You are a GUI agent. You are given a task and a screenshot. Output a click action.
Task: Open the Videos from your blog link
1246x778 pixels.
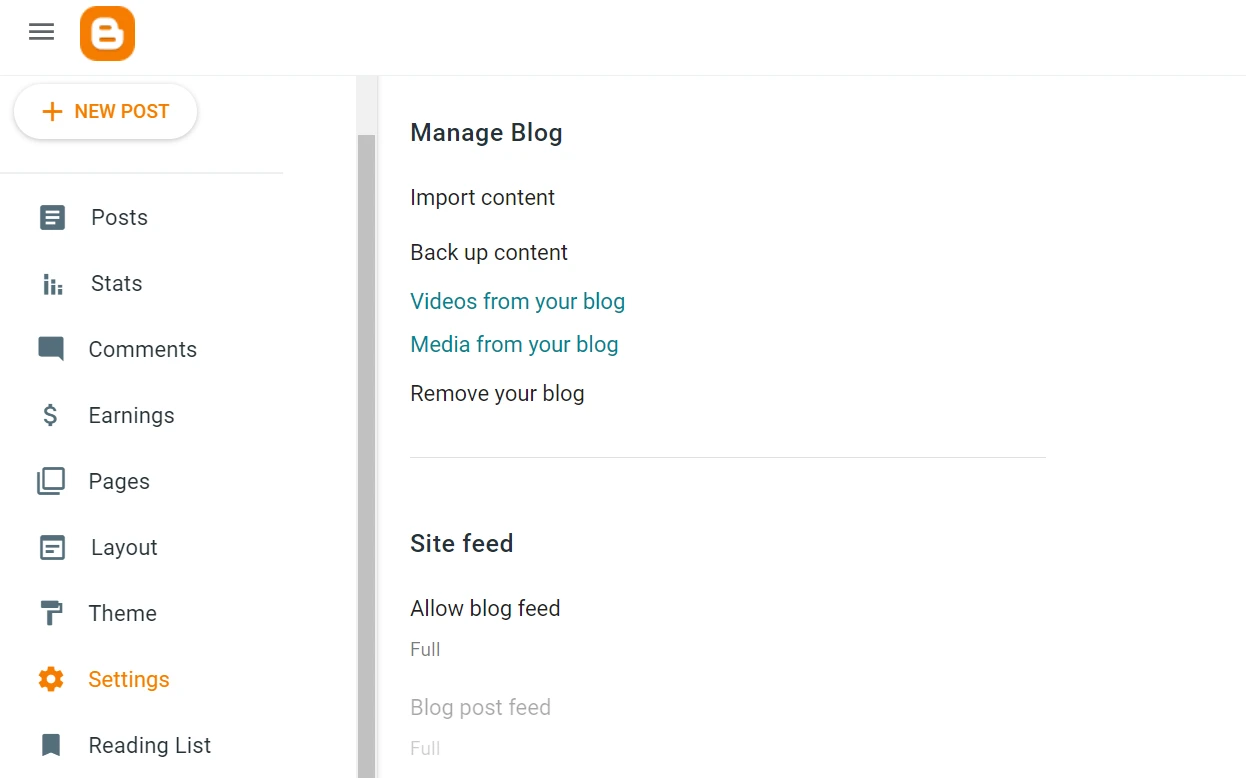[x=517, y=301]
